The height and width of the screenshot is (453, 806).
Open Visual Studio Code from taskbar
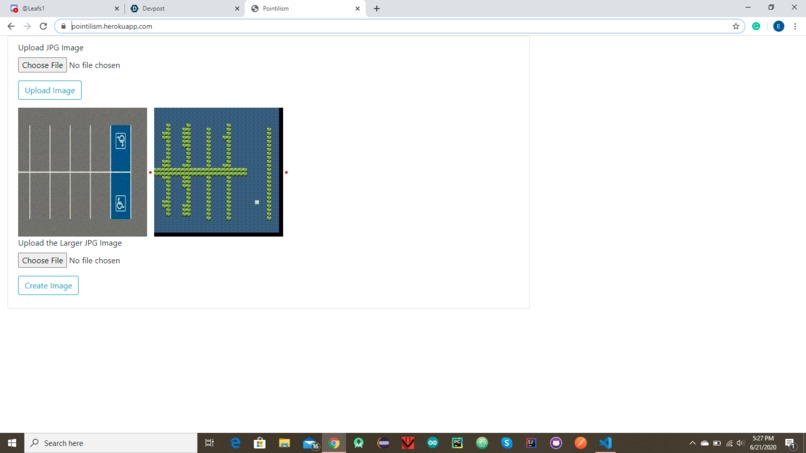(x=605, y=443)
